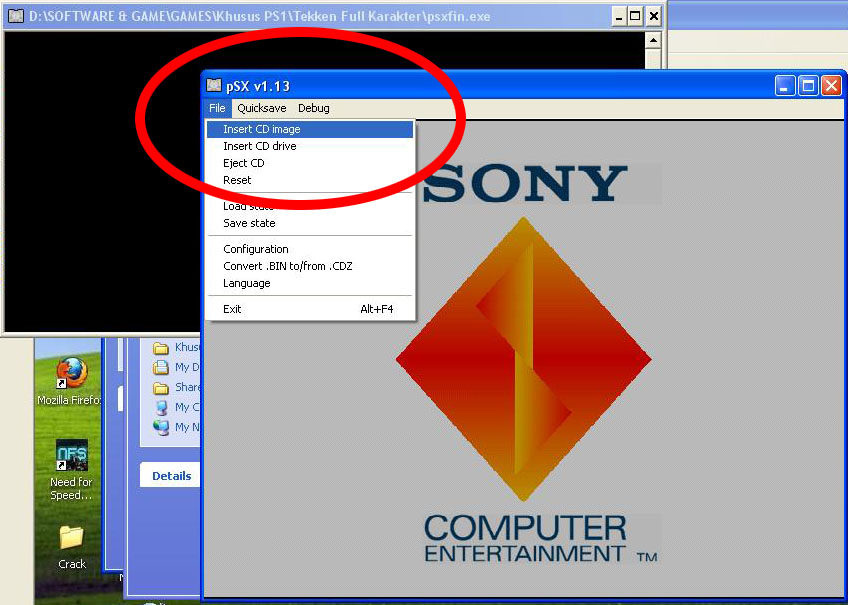Open Mozilla Firefox desktop shortcut

71,381
